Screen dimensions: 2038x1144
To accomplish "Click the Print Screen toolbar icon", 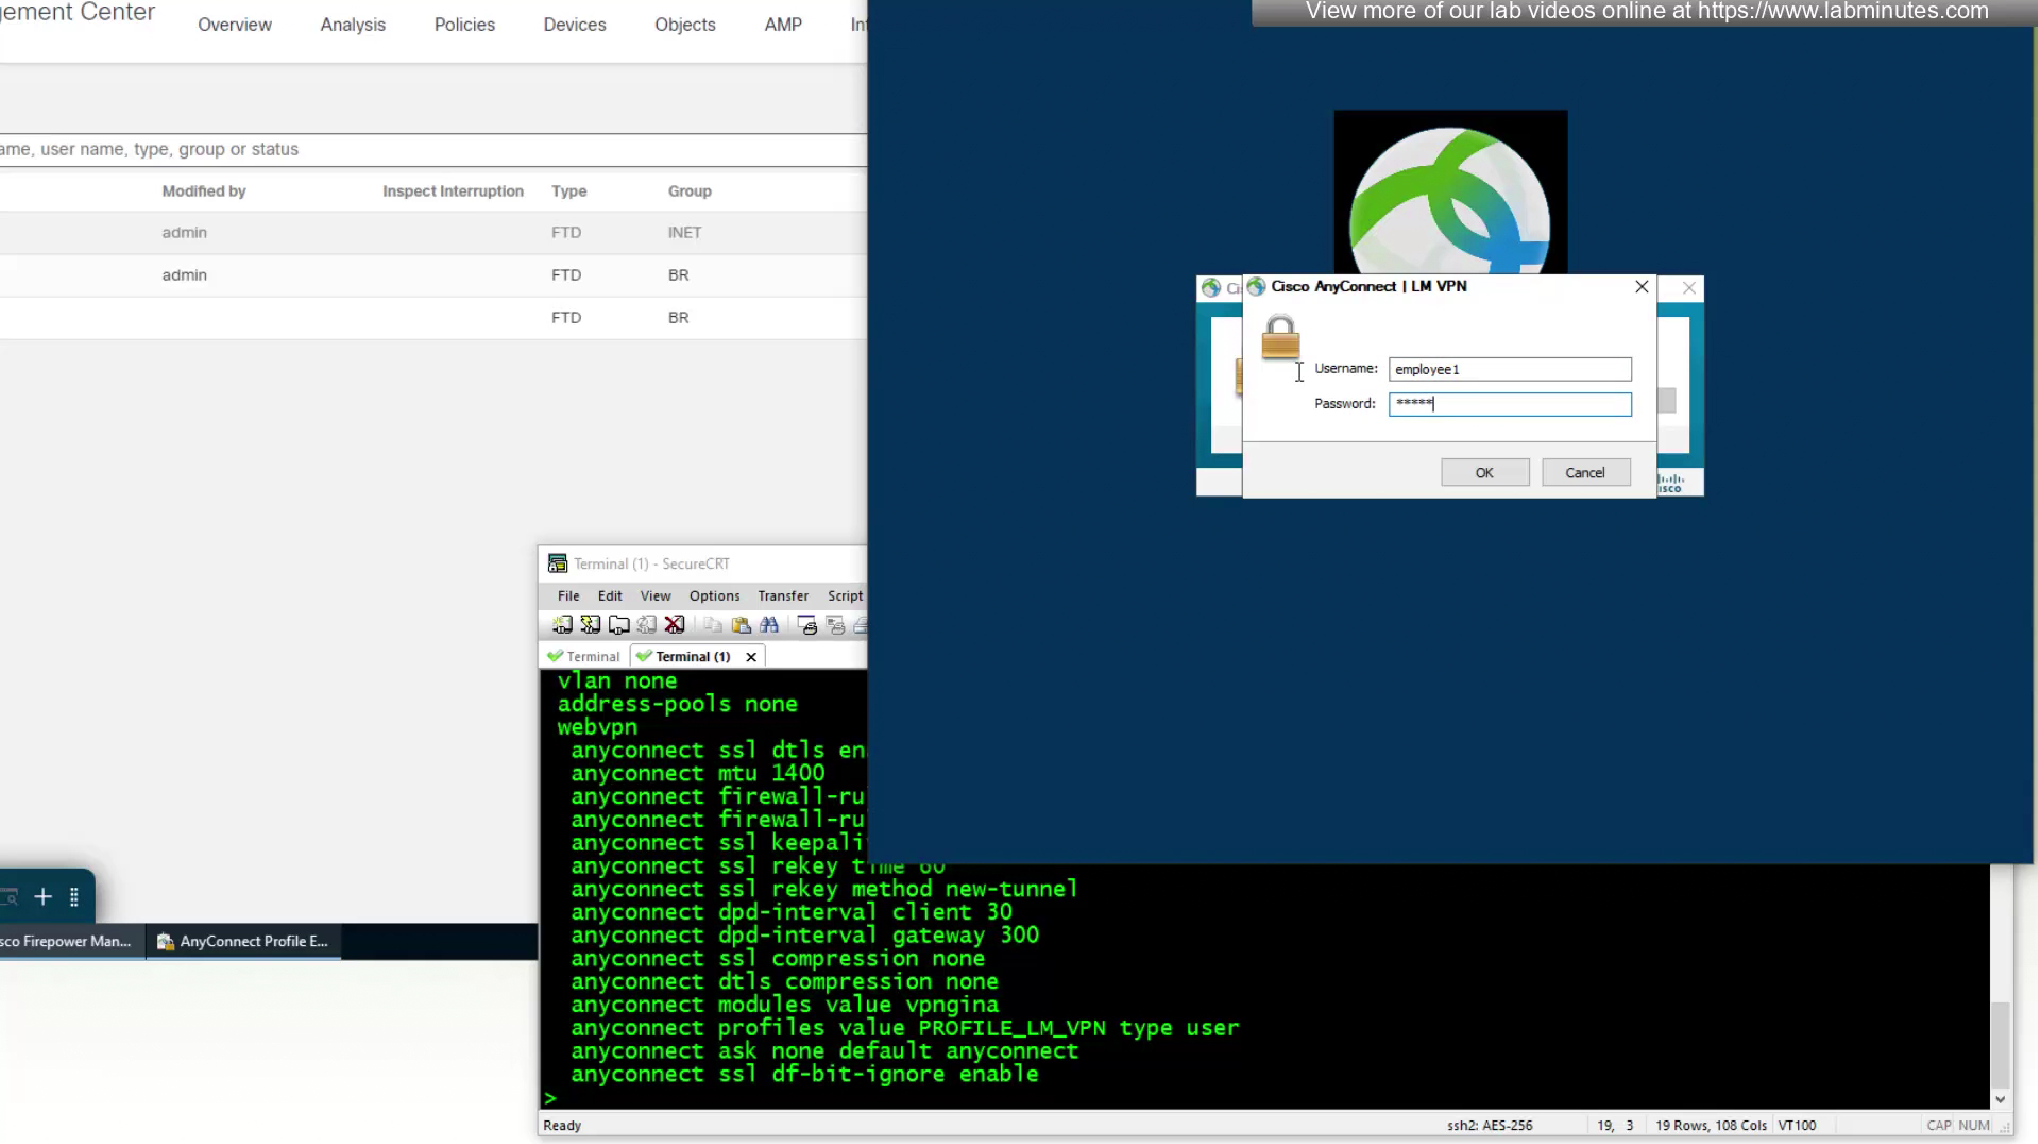I will [x=808, y=626].
